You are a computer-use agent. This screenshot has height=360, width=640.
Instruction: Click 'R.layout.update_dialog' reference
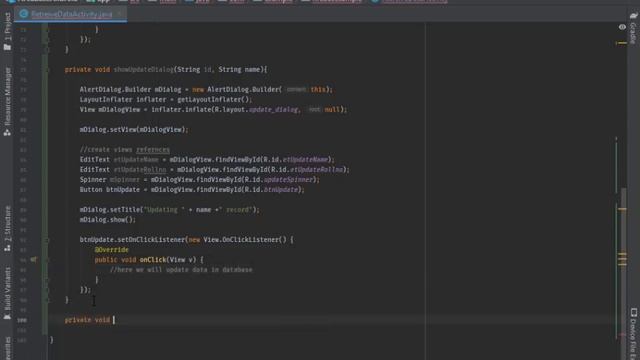[257, 109]
